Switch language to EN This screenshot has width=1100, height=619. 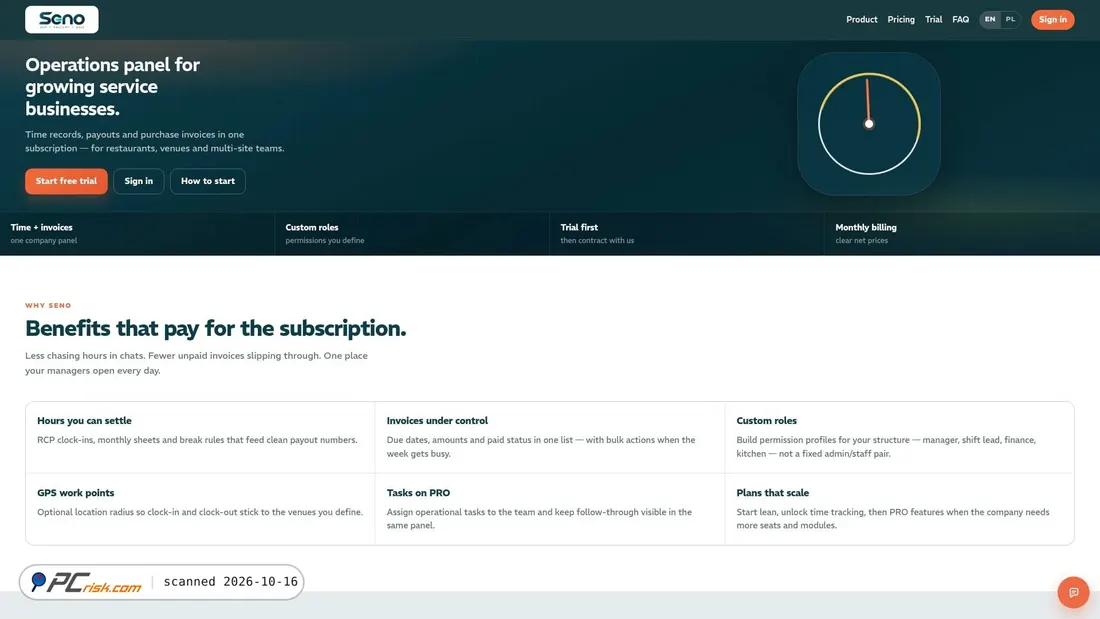pyautogui.click(x=990, y=20)
